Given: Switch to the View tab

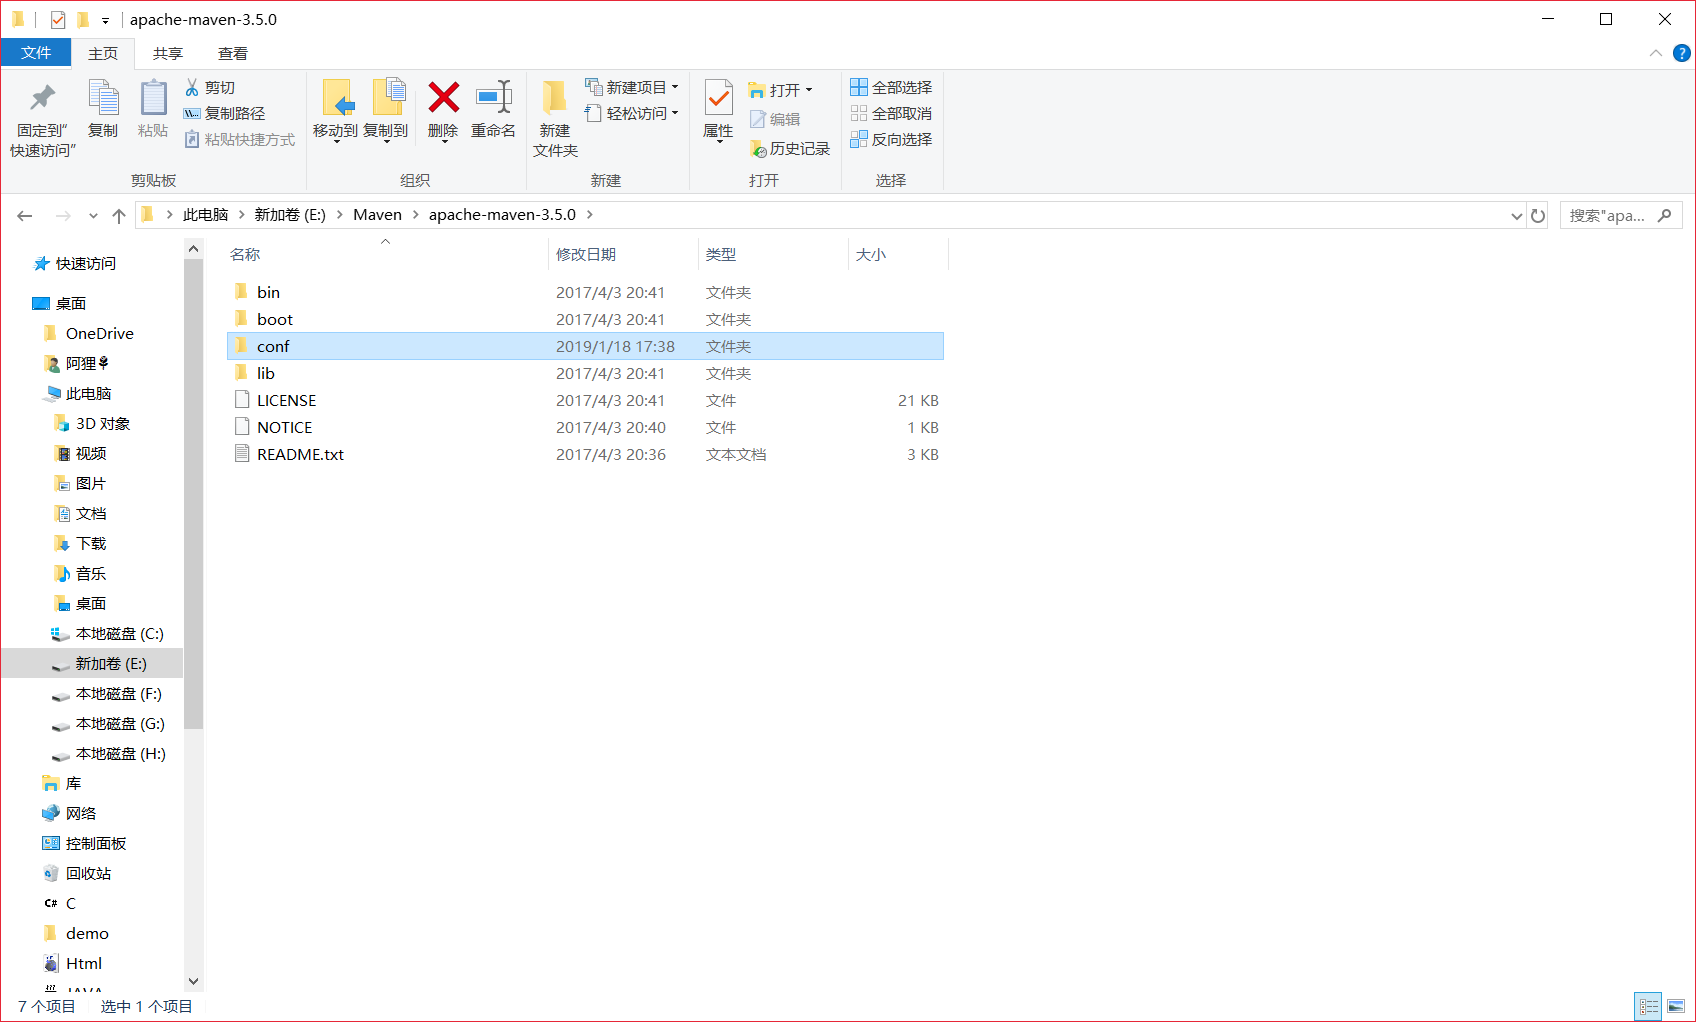Looking at the screenshot, I should 233,54.
